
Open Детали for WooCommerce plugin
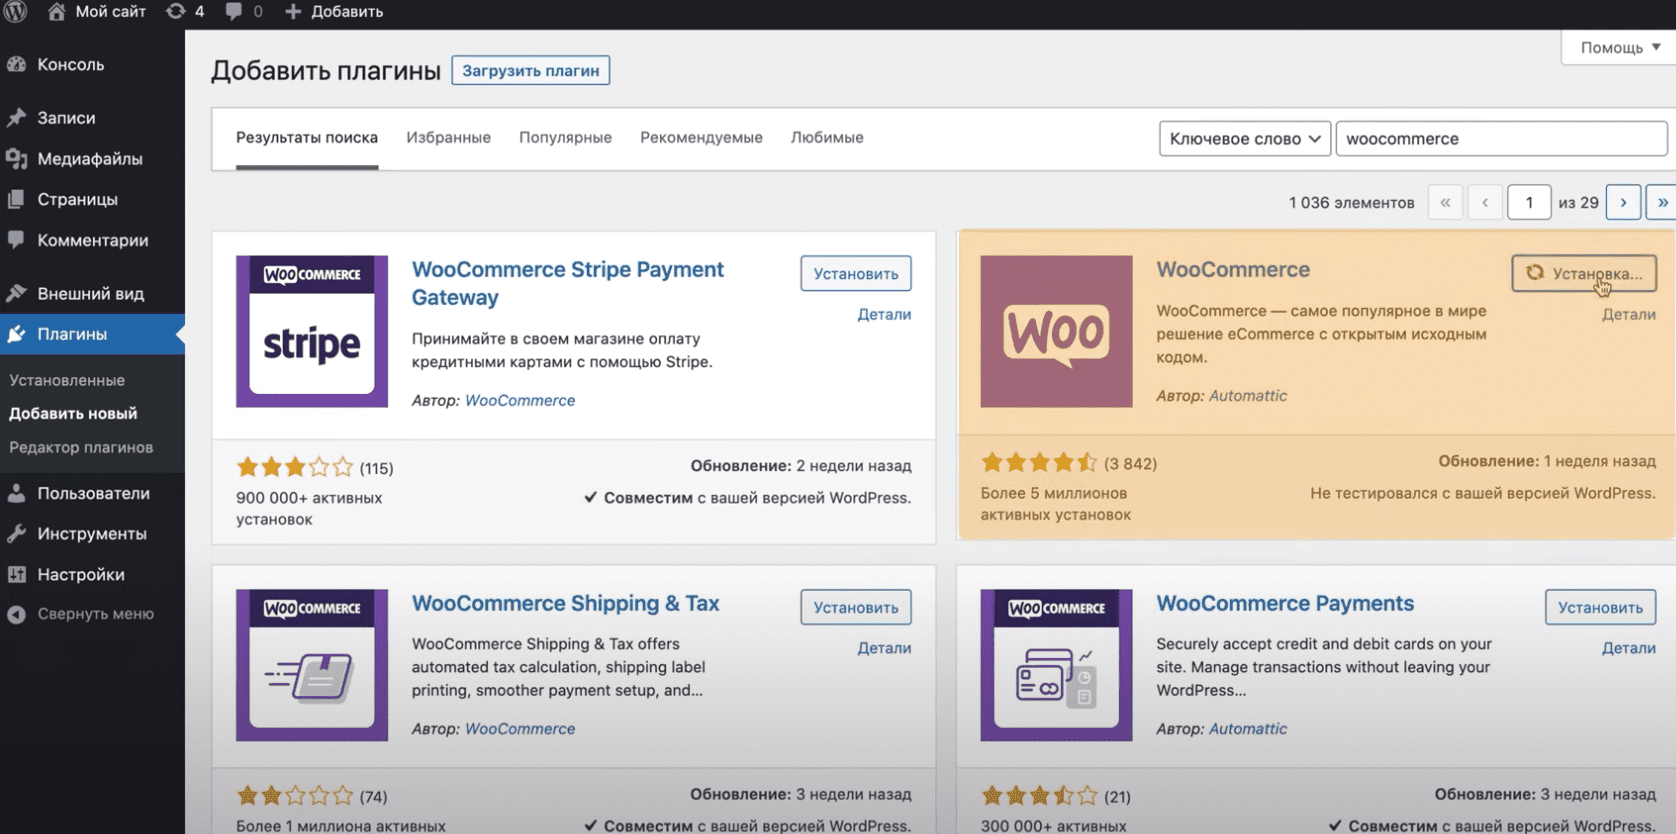tap(1629, 314)
